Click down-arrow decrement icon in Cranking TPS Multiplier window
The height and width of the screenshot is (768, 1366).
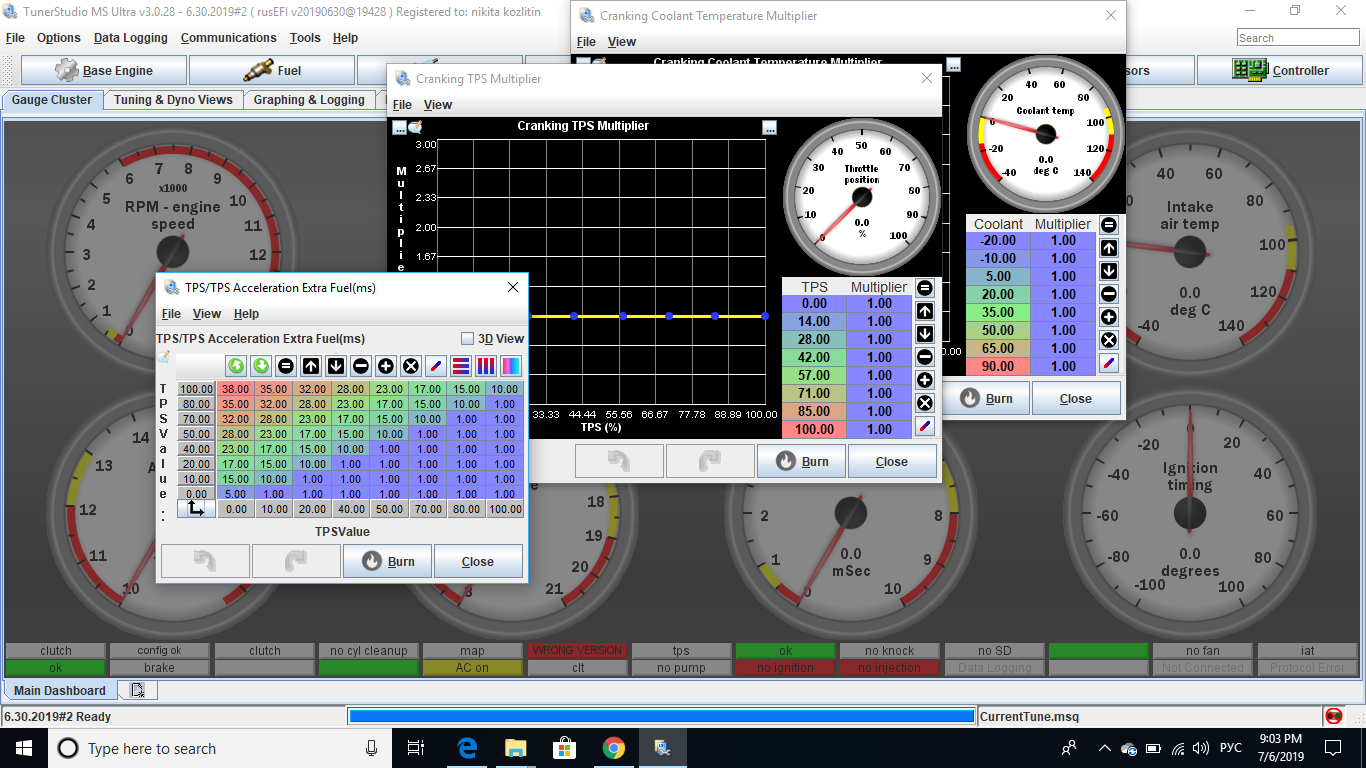[x=925, y=334]
